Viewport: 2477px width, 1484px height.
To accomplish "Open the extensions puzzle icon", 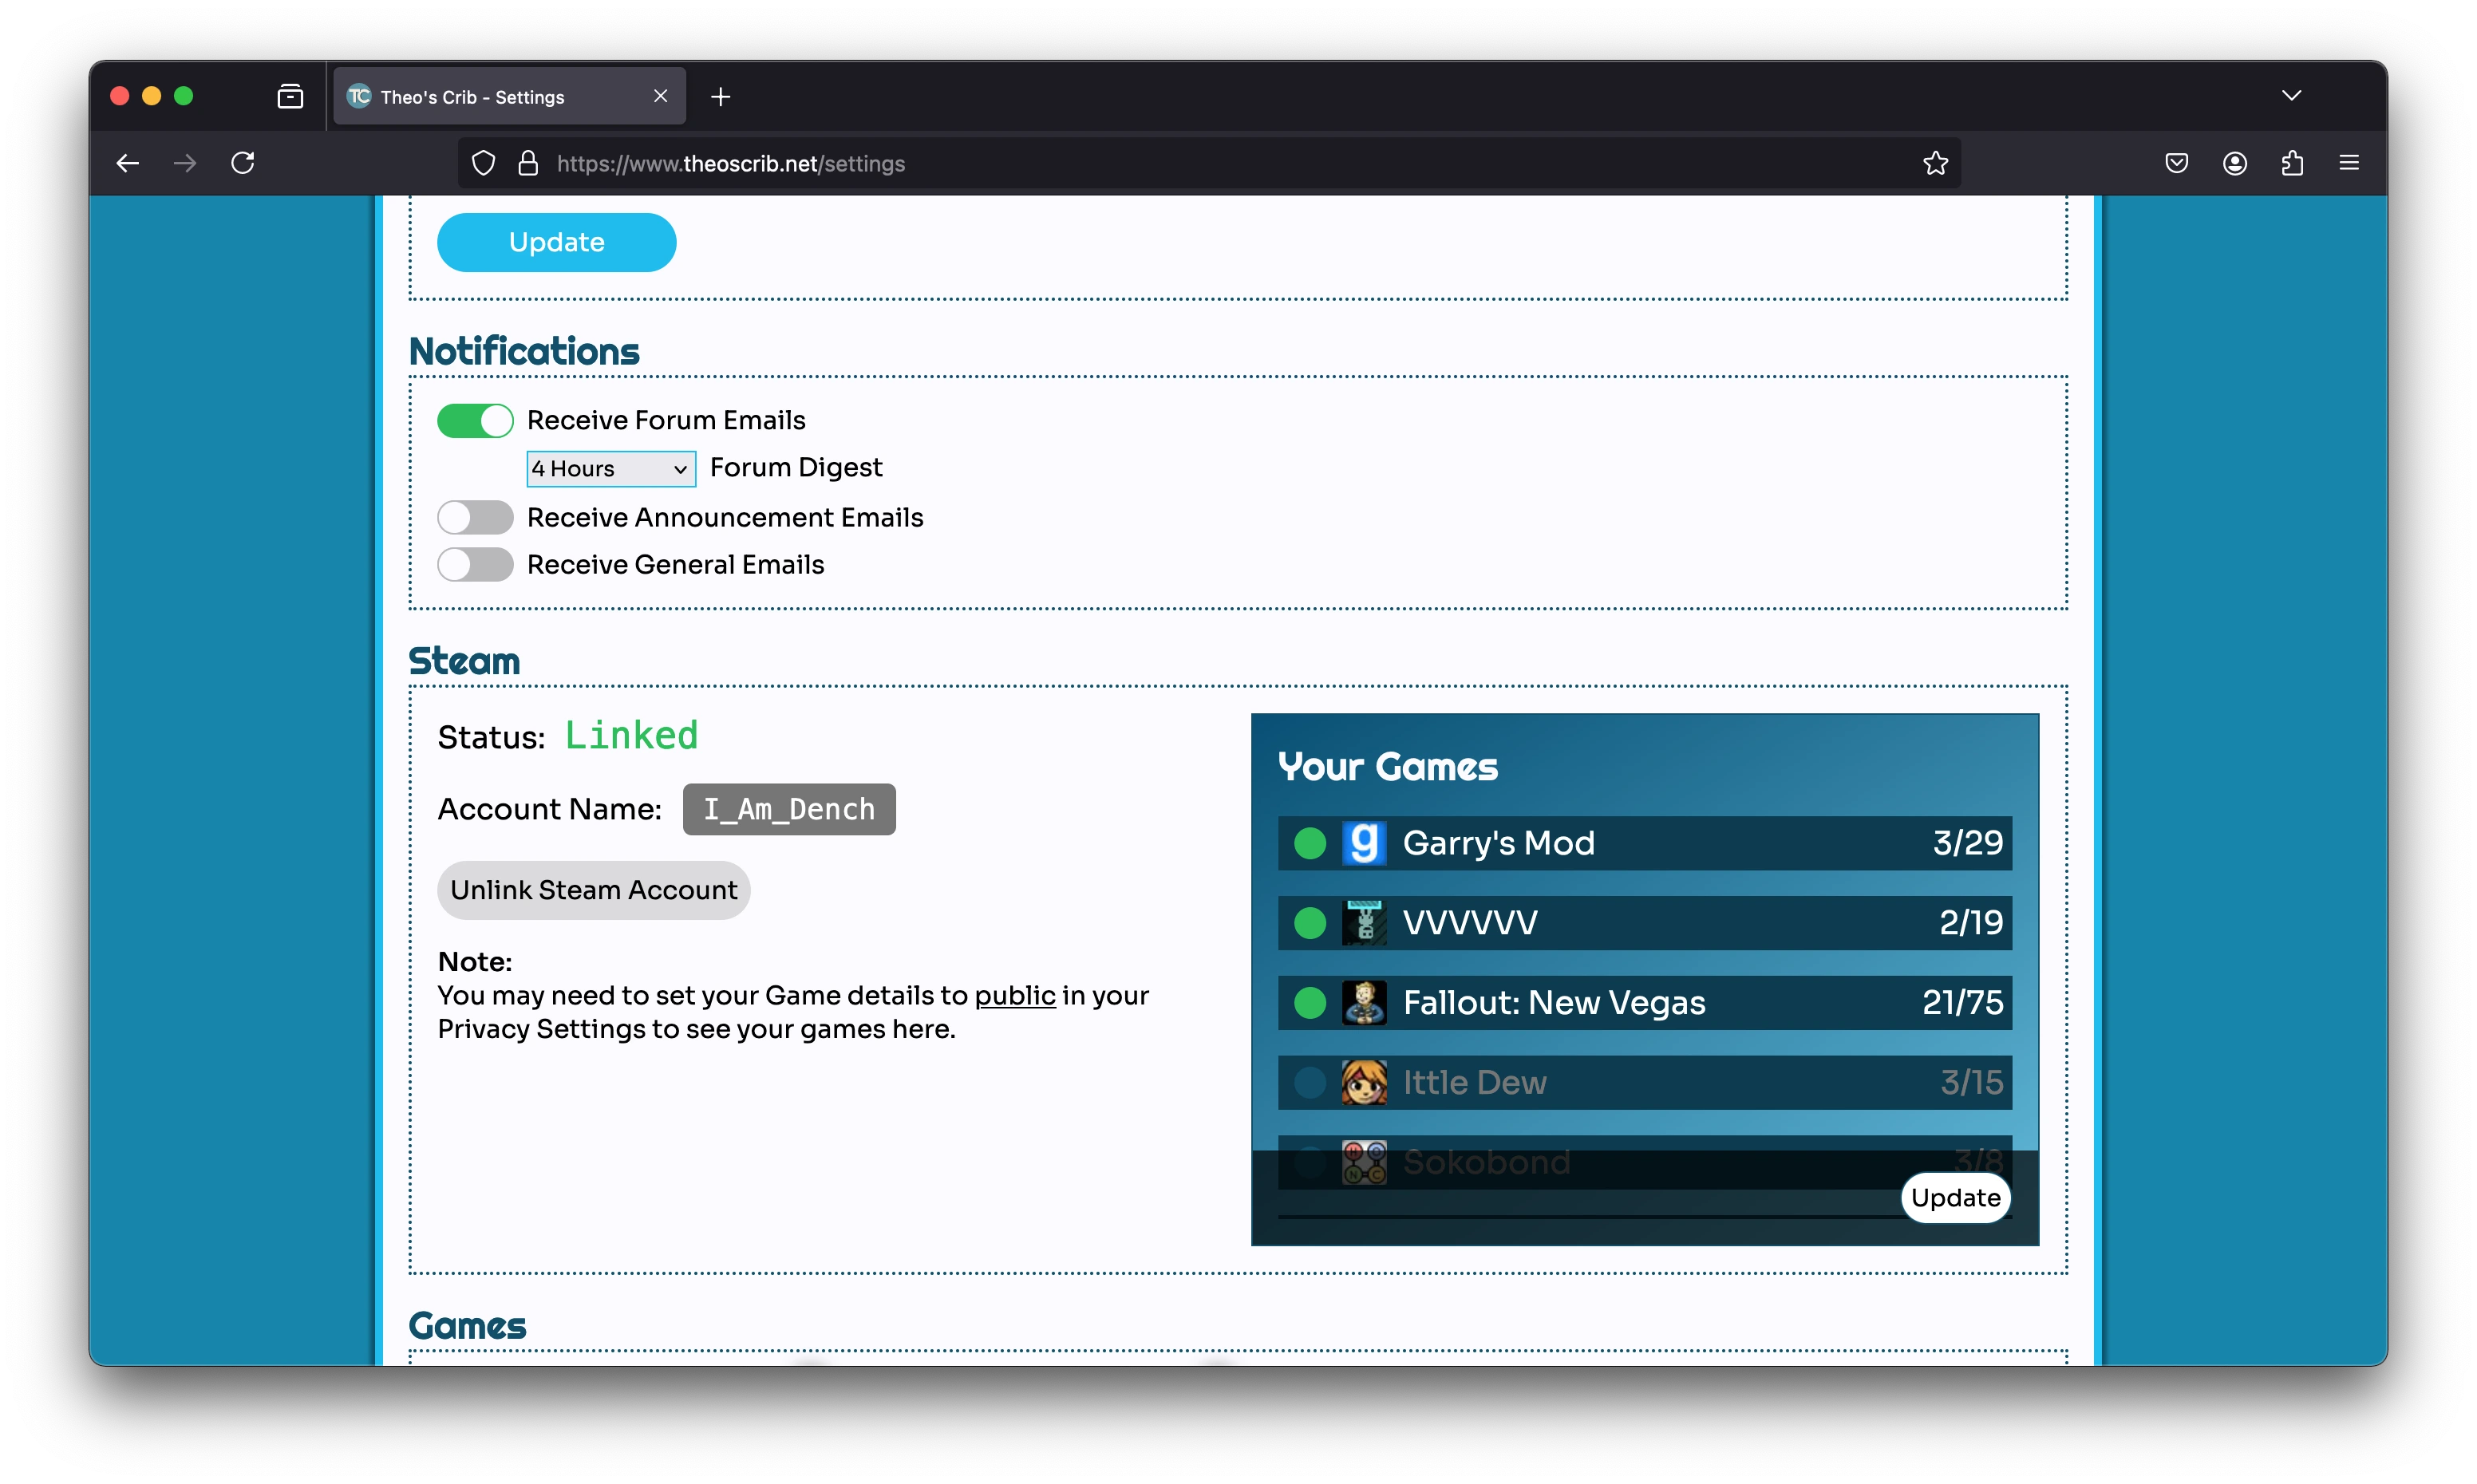I will (2292, 163).
